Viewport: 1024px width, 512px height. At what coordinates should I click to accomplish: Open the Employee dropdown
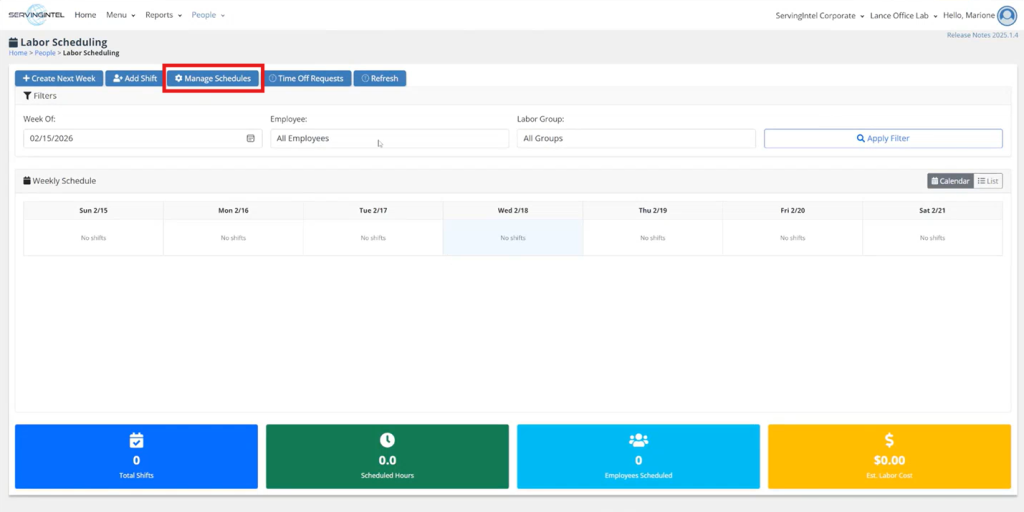point(389,139)
